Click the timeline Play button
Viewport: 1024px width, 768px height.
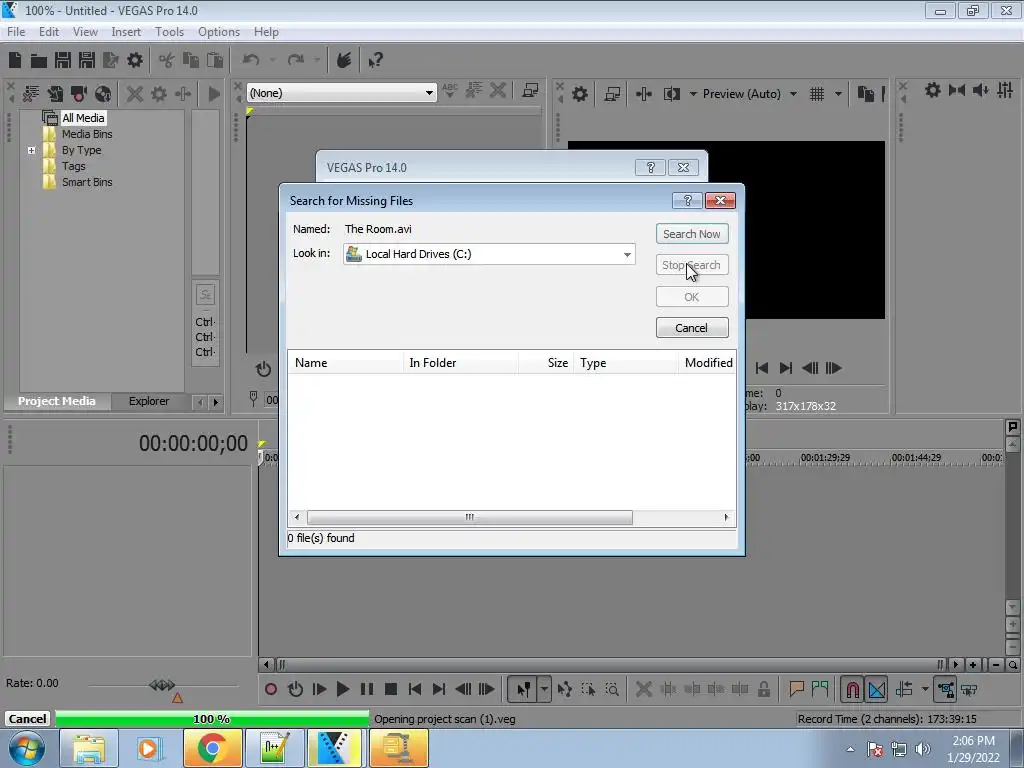(x=343, y=689)
